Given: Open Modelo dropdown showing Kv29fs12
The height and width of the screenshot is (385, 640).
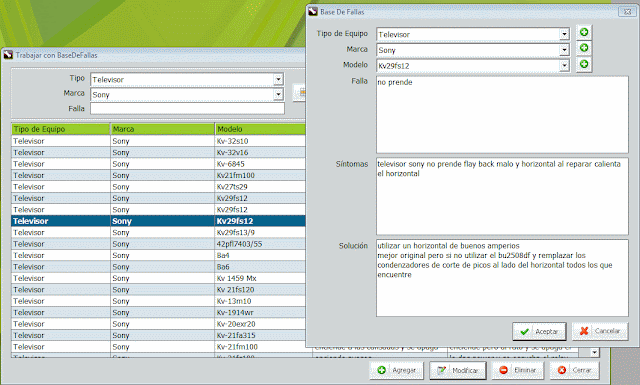Looking at the screenshot, I should click(x=564, y=65).
